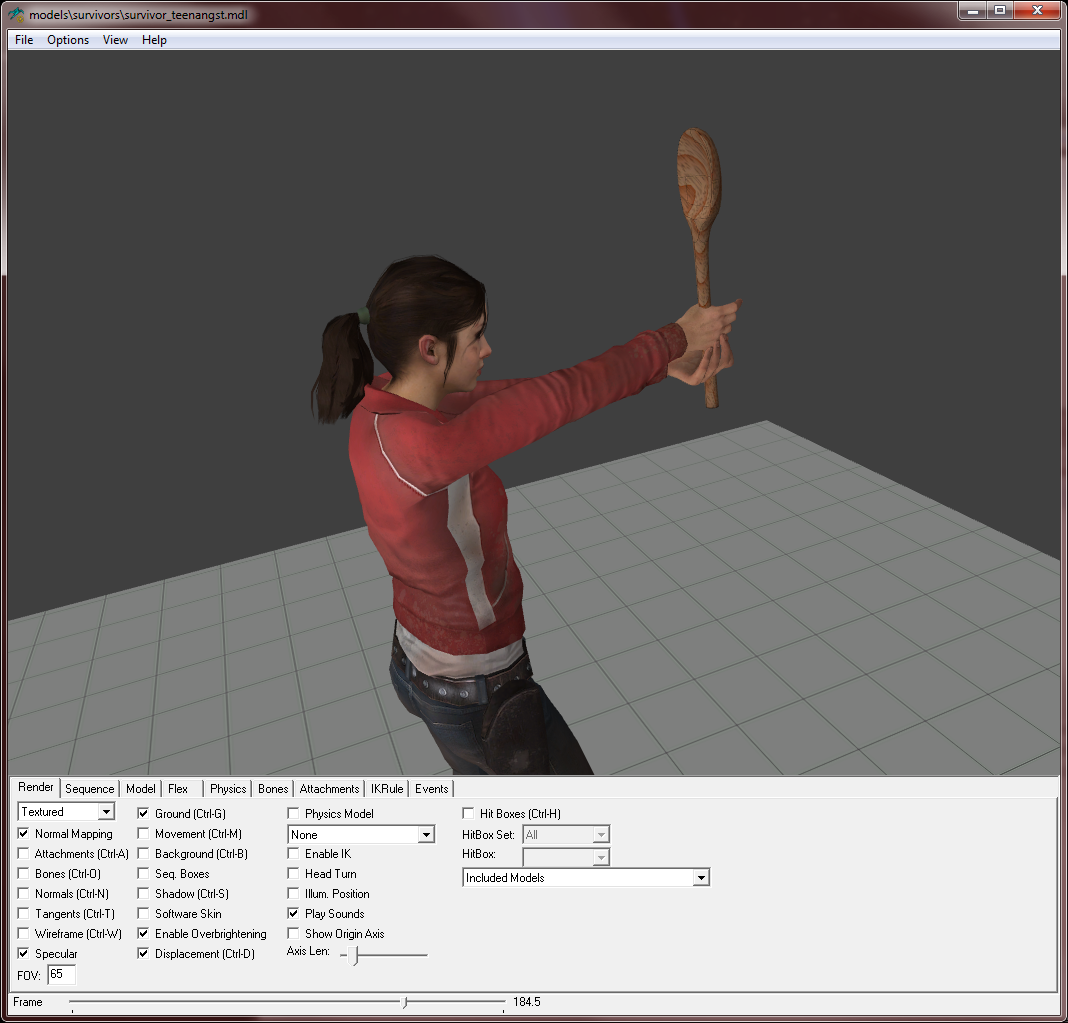1068x1023 pixels.
Task: Open the None dropdown under Physics Model
Action: (x=361, y=834)
